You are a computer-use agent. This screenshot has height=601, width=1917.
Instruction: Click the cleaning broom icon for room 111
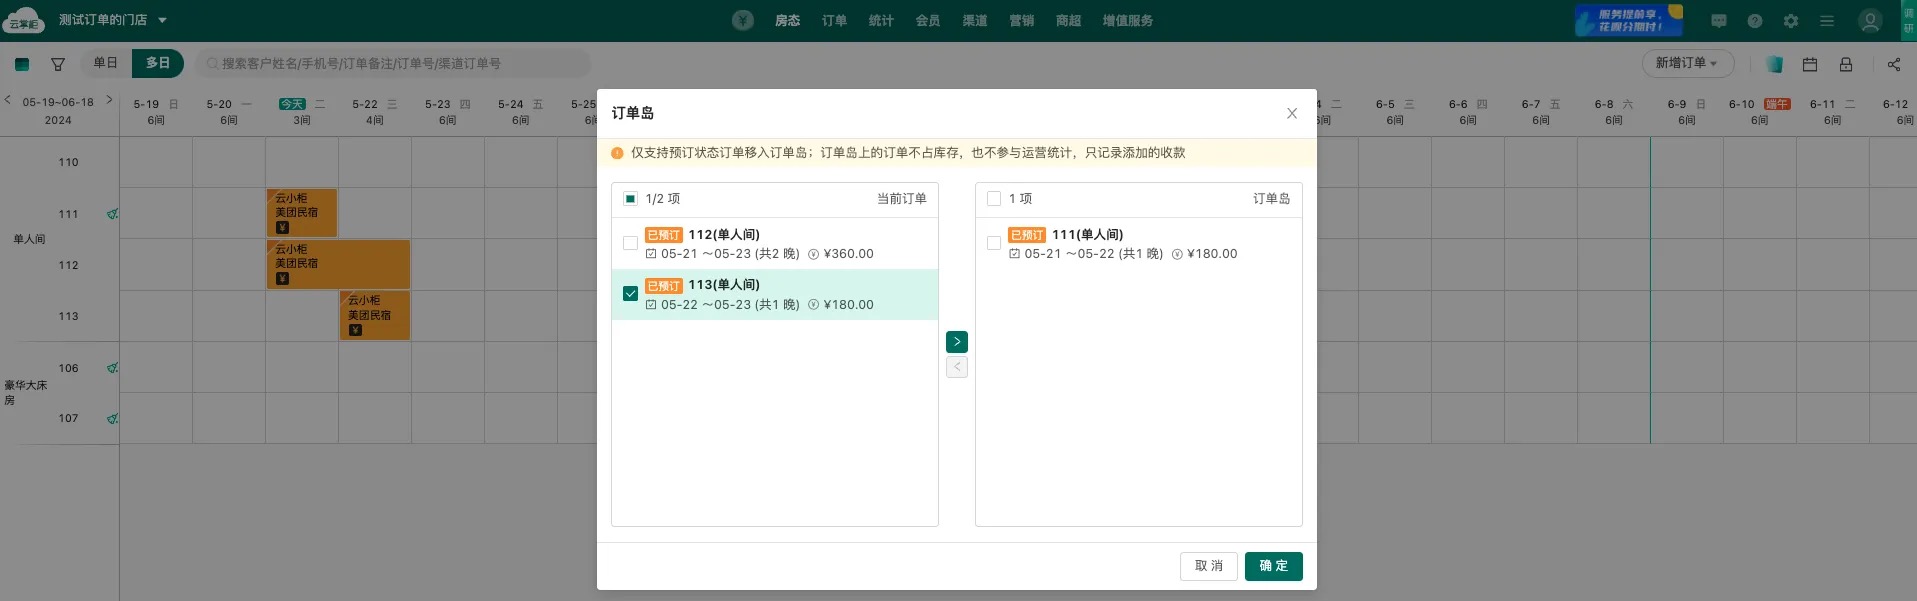pos(113,213)
